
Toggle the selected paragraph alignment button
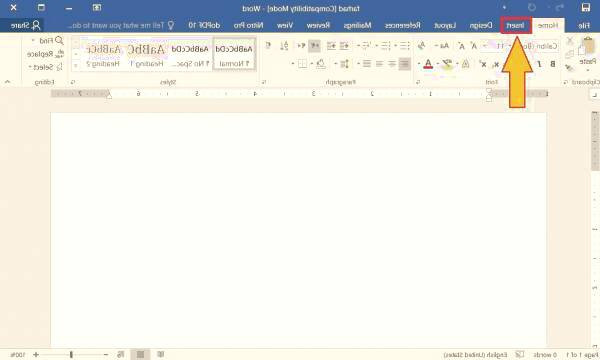(404, 64)
